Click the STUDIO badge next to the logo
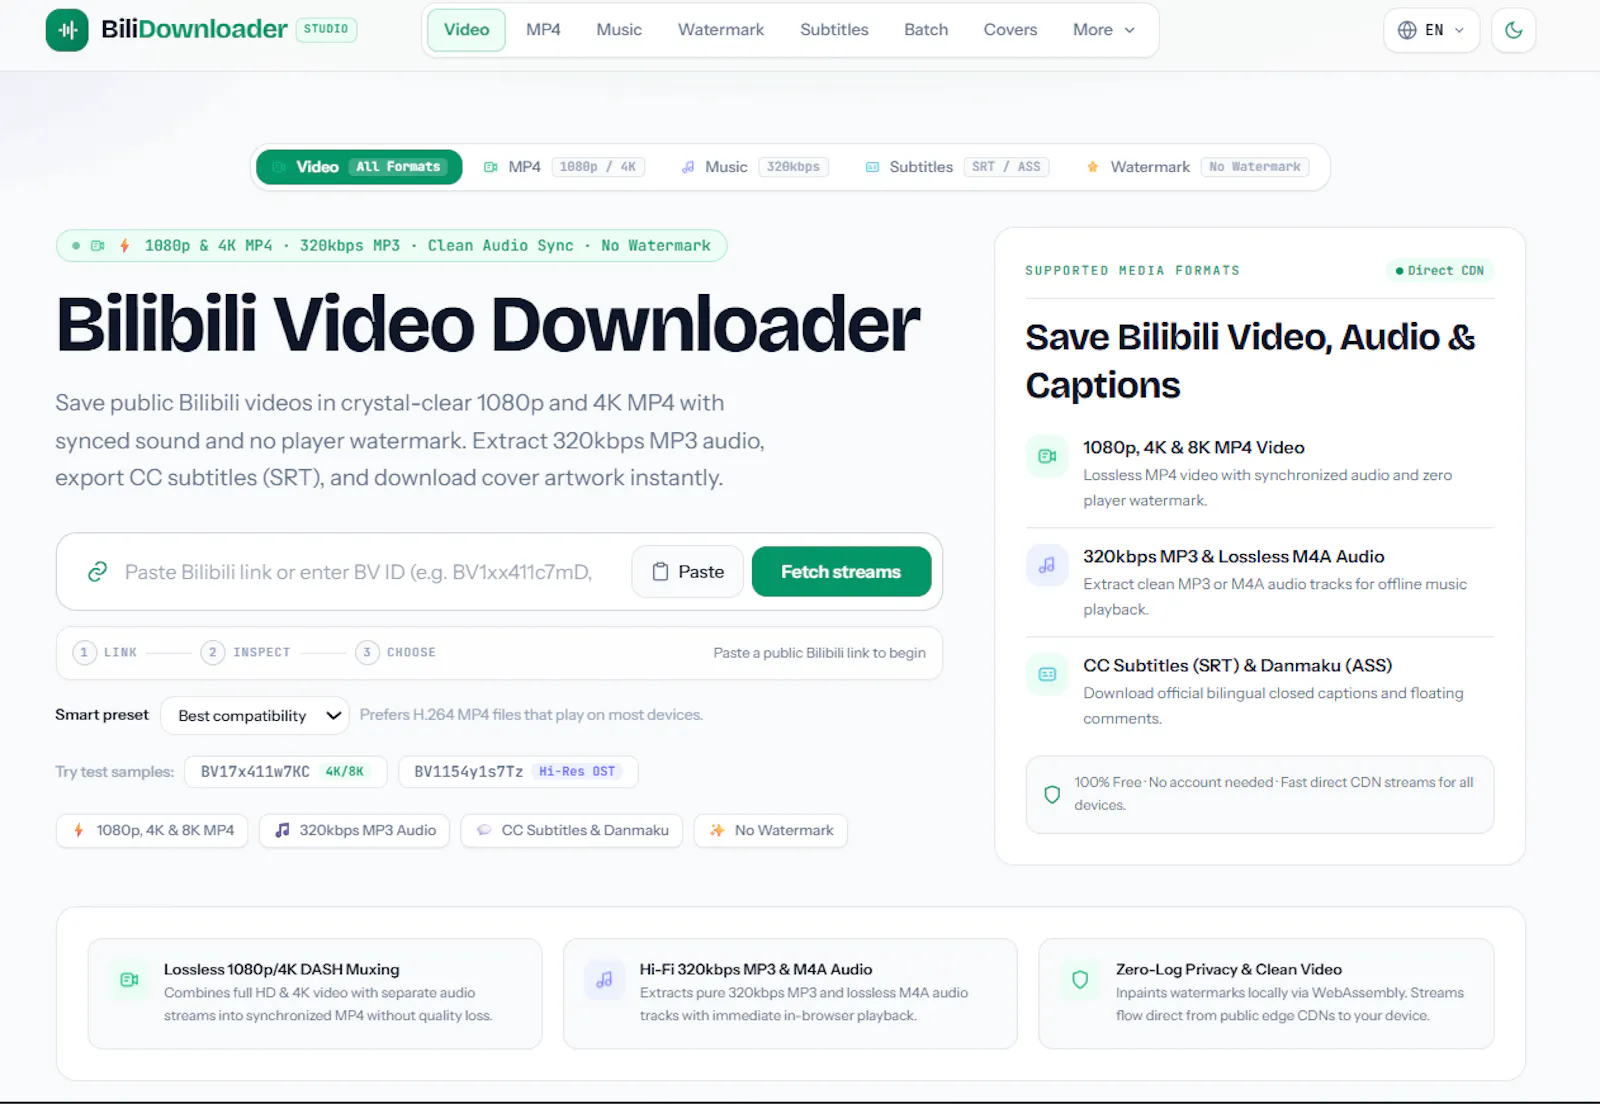This screenshot has height=1104, width=1600. [326, 29]
